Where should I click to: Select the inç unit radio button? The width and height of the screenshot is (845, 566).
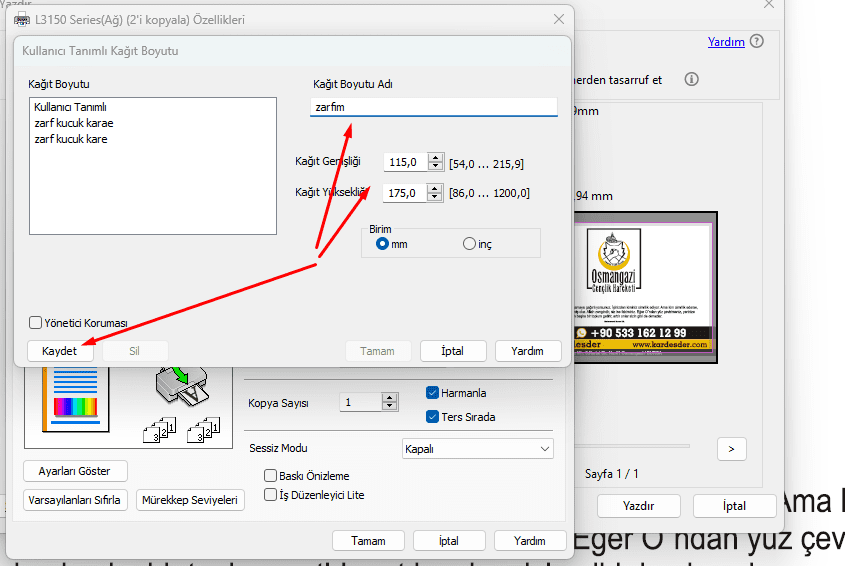(469, 244)
